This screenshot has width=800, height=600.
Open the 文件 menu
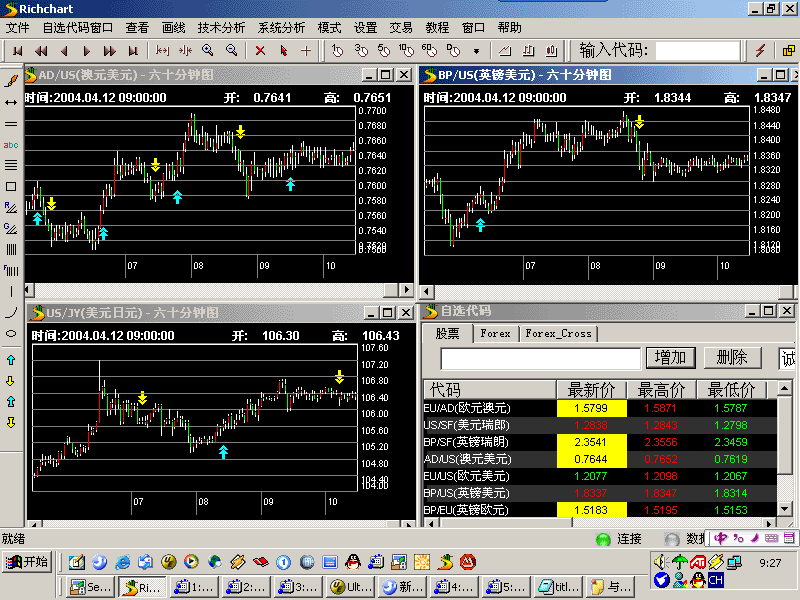point(18,28)
